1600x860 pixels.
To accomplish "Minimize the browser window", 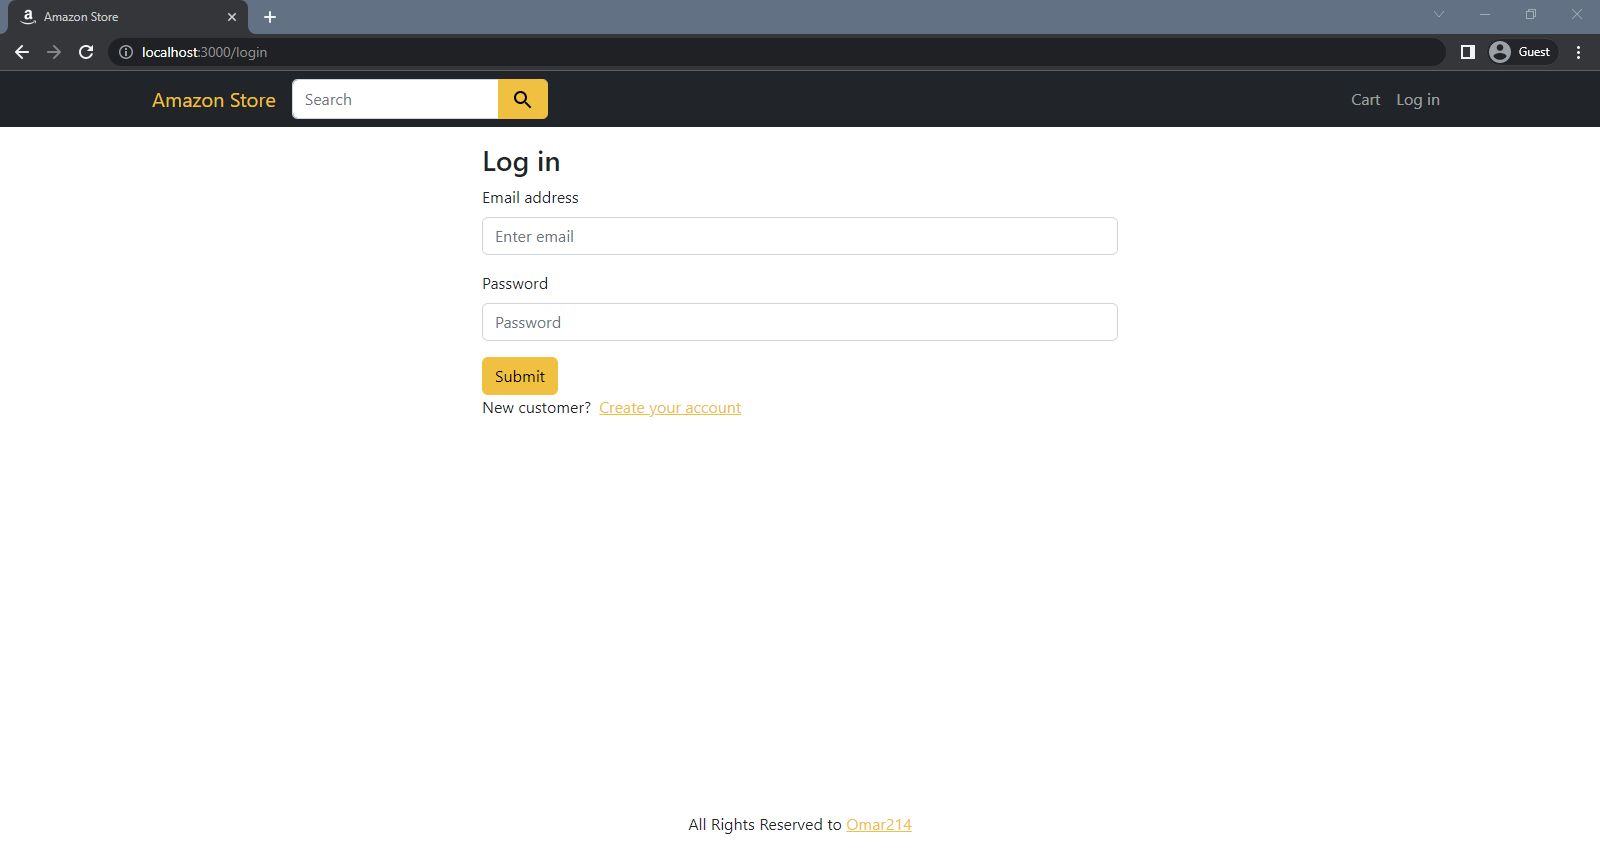I will click(x=1485, y=14).
